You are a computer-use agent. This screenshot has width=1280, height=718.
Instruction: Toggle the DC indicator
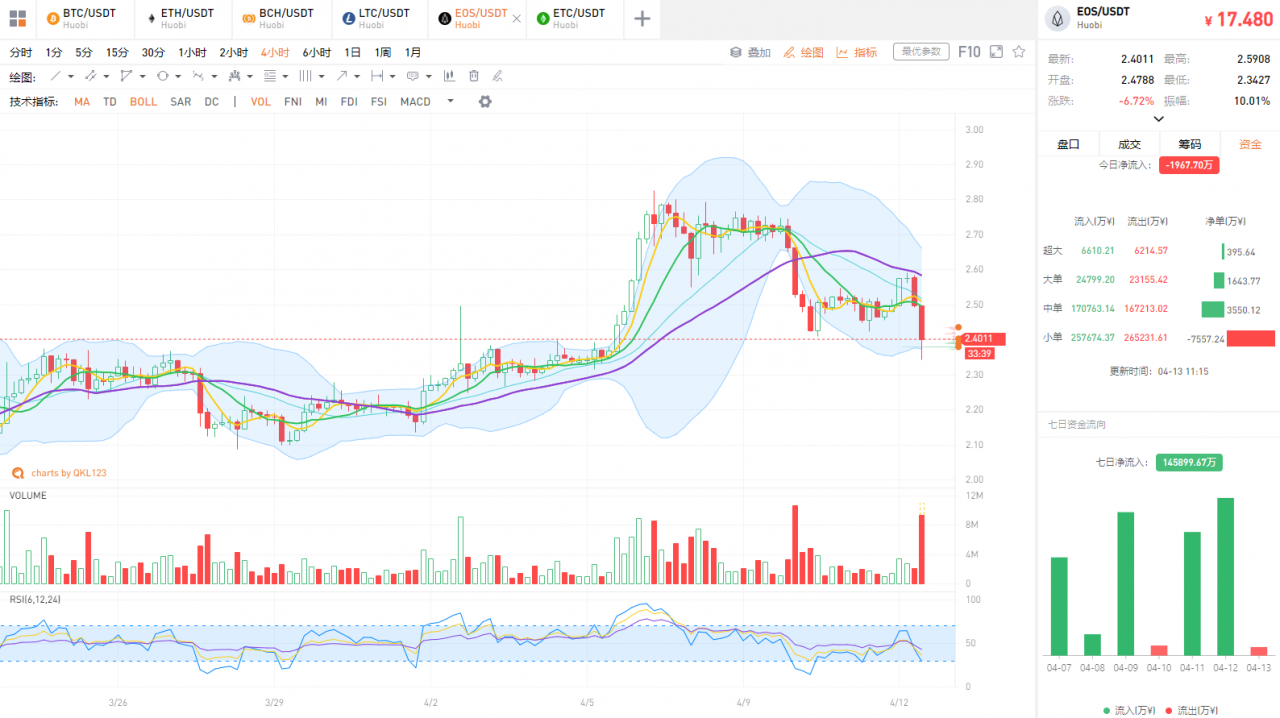(212, 102)
